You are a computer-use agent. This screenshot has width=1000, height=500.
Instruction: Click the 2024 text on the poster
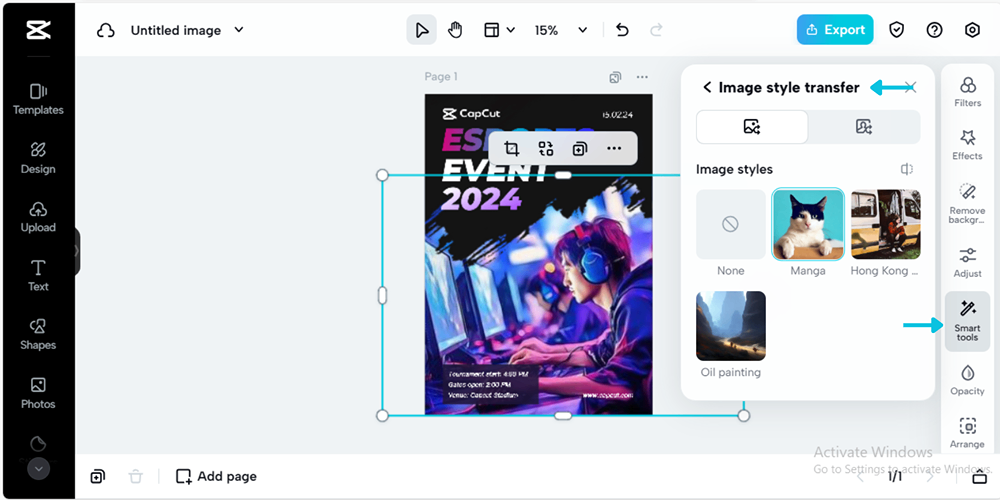pyautogui.click(x=481, y=199)
